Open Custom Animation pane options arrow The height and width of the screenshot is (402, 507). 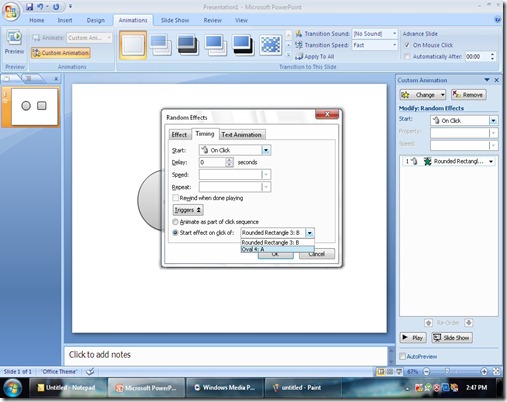487,80
